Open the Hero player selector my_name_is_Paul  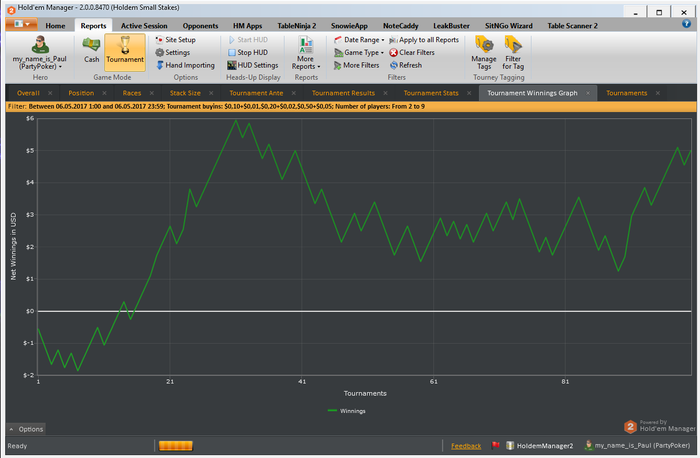pos(40,53)
